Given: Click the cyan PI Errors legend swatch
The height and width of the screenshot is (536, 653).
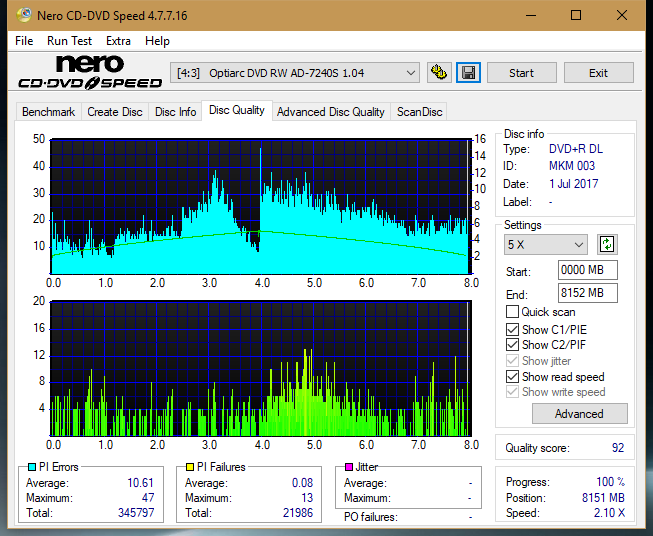Looking at the screenshot, I should click(32, 467).
